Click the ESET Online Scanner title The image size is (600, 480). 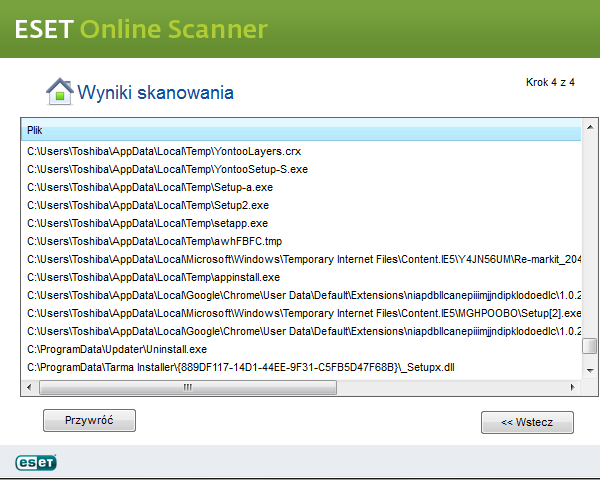tap(141, 29)
